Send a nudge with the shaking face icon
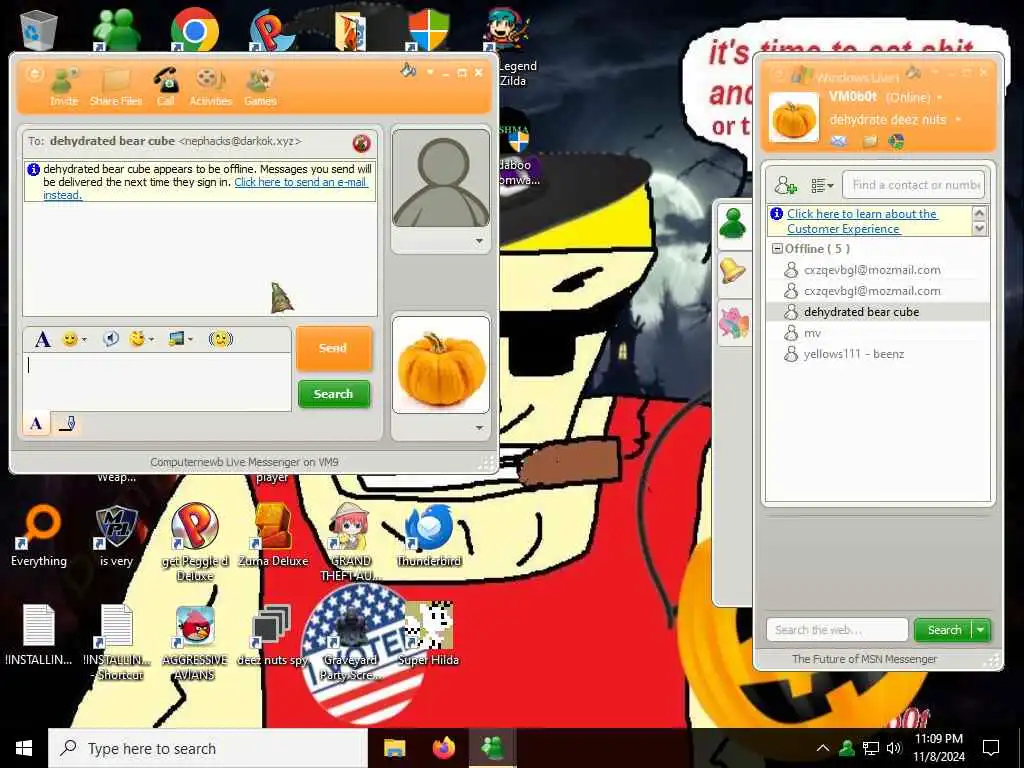This screenshot has width=1024, height=768. pyautogui.click(x=221, y=339)
